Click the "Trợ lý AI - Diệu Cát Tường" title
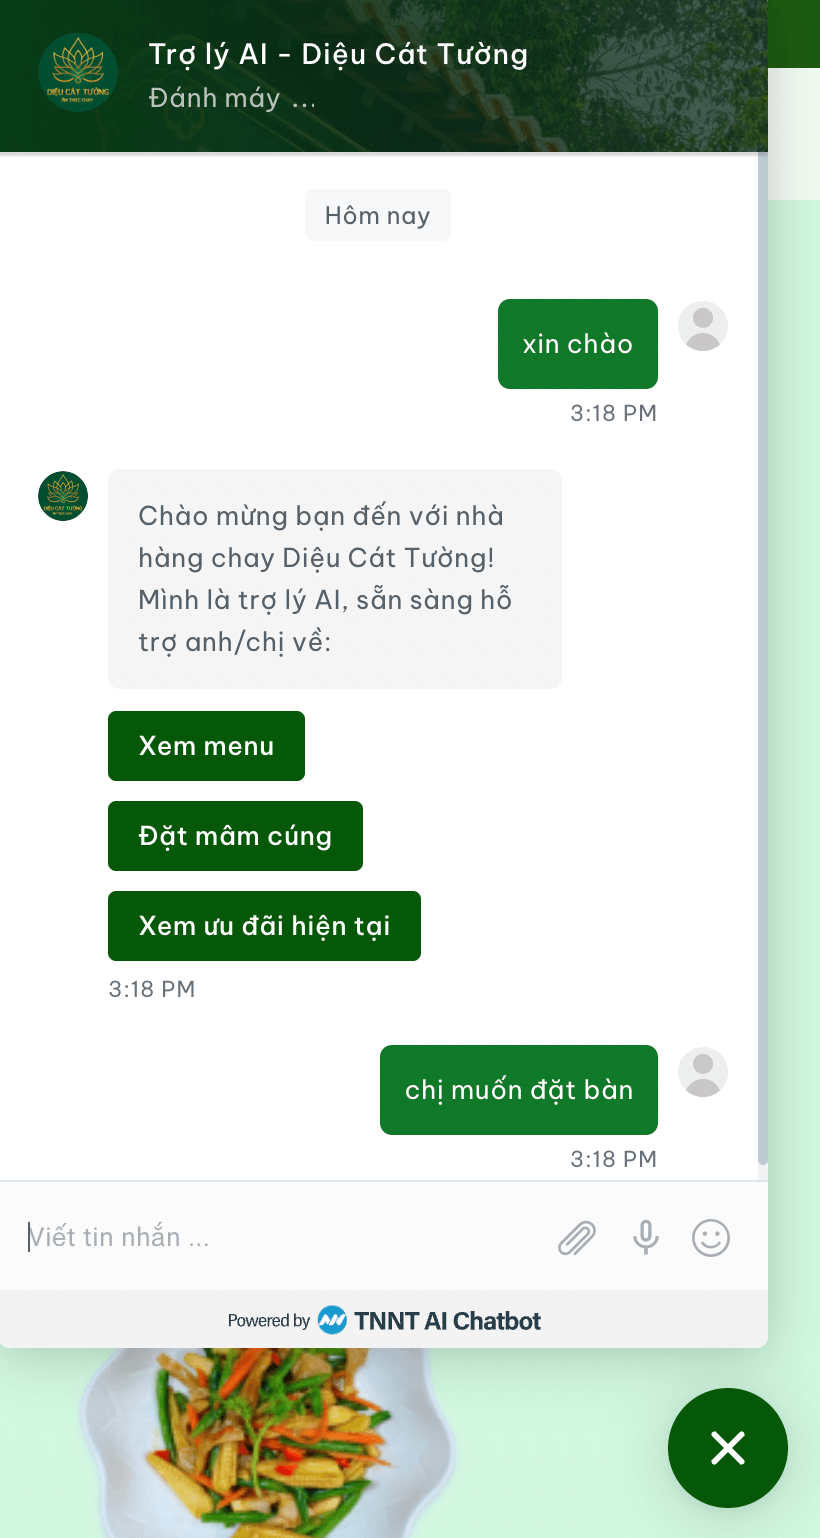The image size is (820, 1538). [x=338, y=54]
